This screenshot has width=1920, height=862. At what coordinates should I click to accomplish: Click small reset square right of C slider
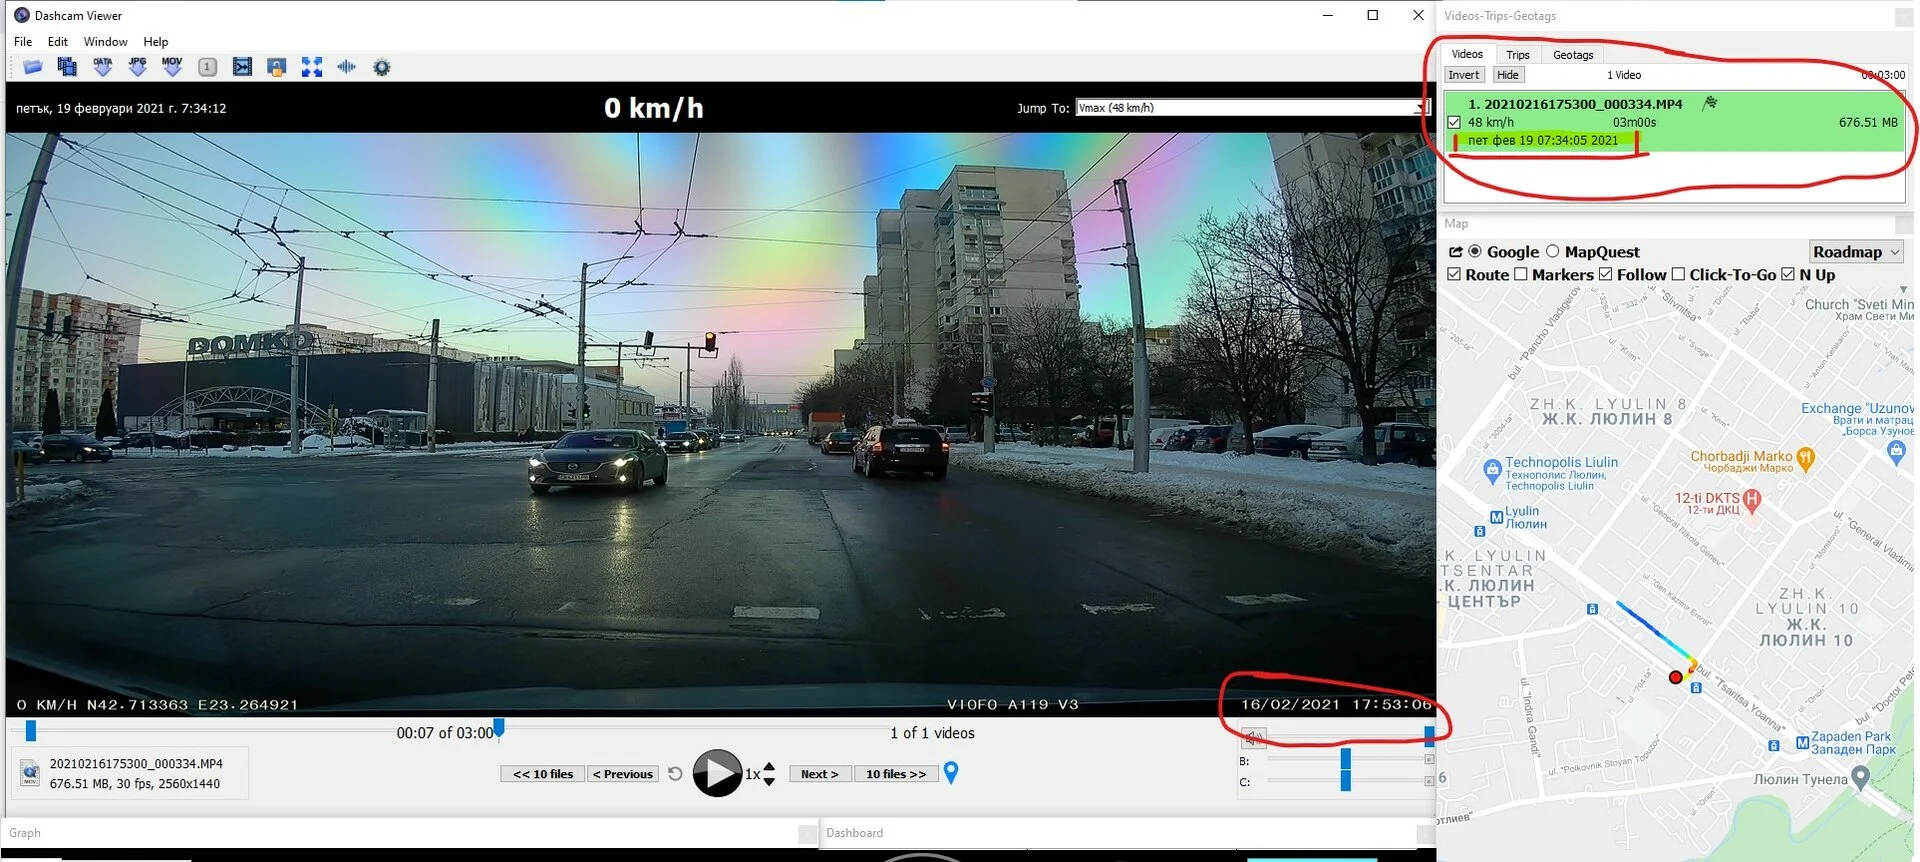click(1429, 782)
